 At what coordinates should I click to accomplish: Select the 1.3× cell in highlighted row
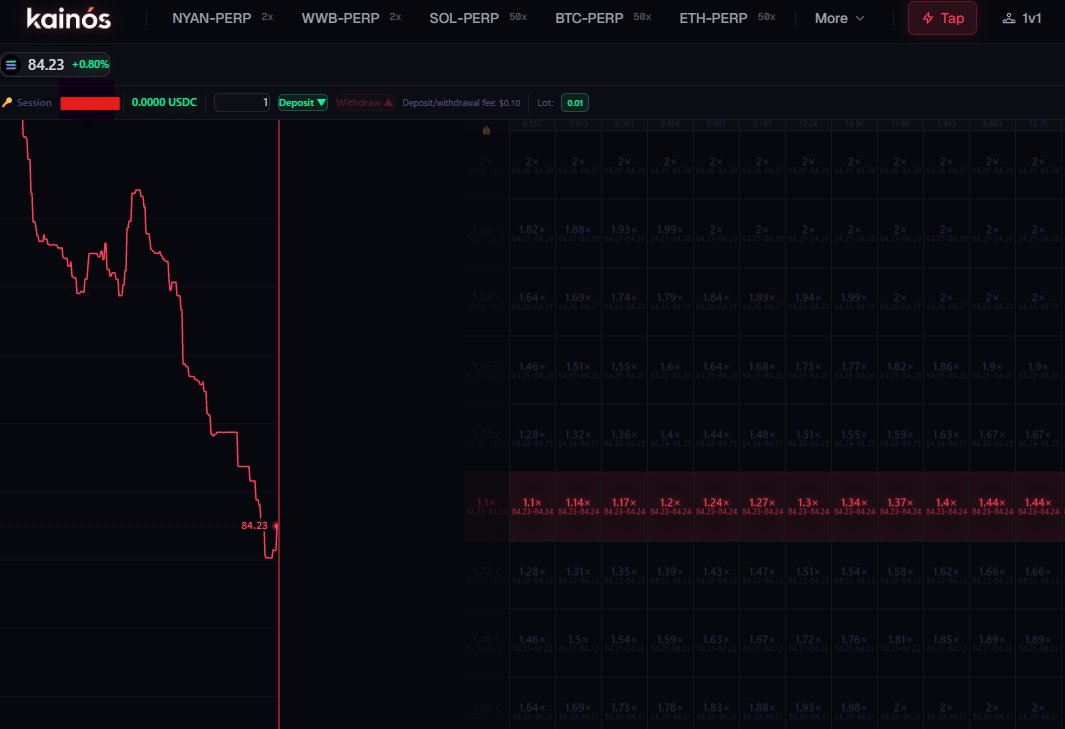(808, 506)
